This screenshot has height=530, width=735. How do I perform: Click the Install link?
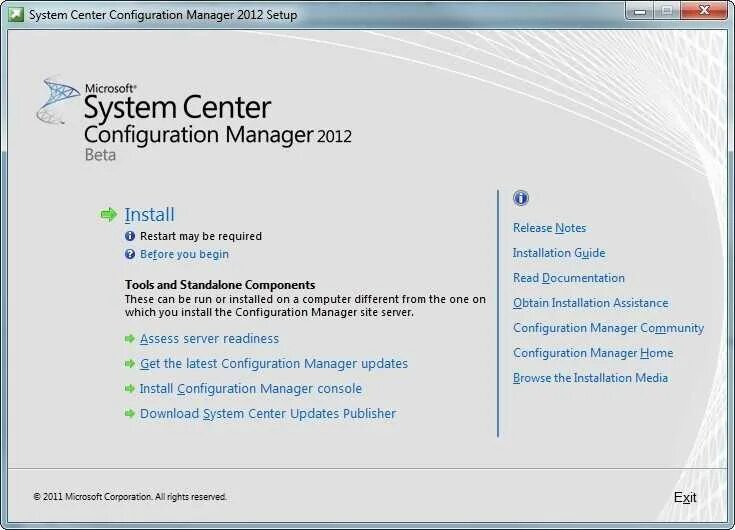coord(149,215)
